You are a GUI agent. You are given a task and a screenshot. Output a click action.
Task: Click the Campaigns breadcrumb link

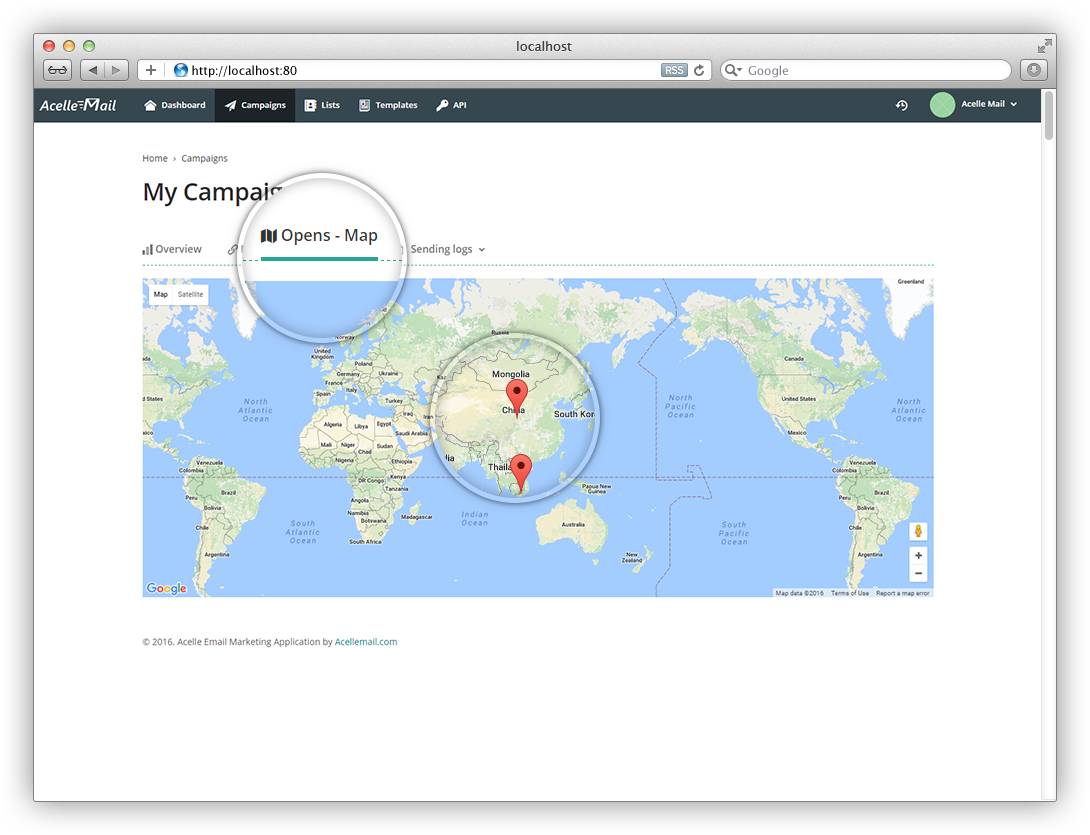[204, 159]
